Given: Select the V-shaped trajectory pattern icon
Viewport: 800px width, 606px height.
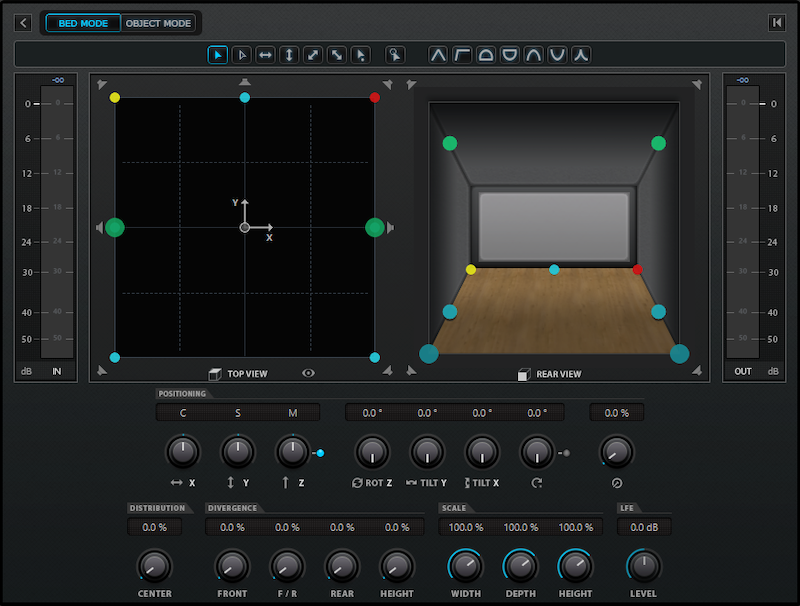Looking at the screenshot, I should pos(436,55).
